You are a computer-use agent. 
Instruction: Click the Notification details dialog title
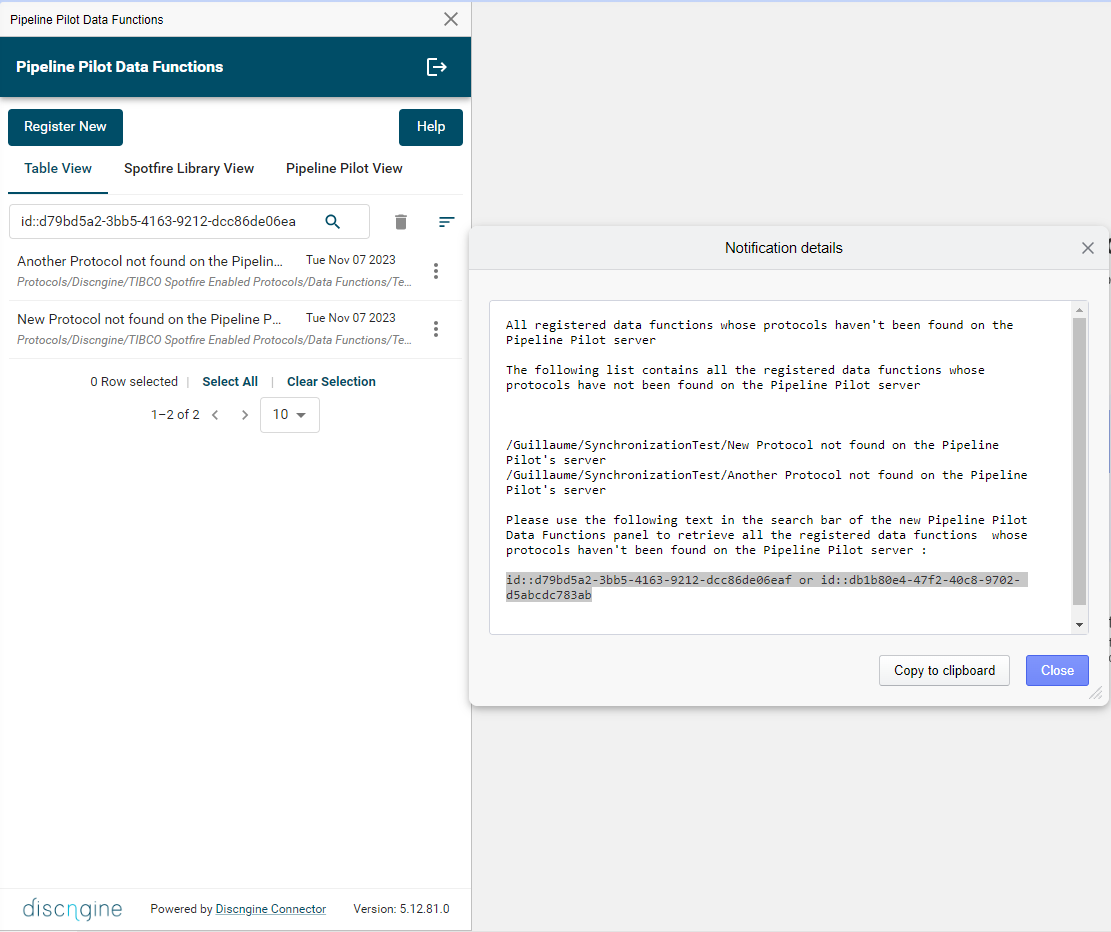click(x=784, y=248)
